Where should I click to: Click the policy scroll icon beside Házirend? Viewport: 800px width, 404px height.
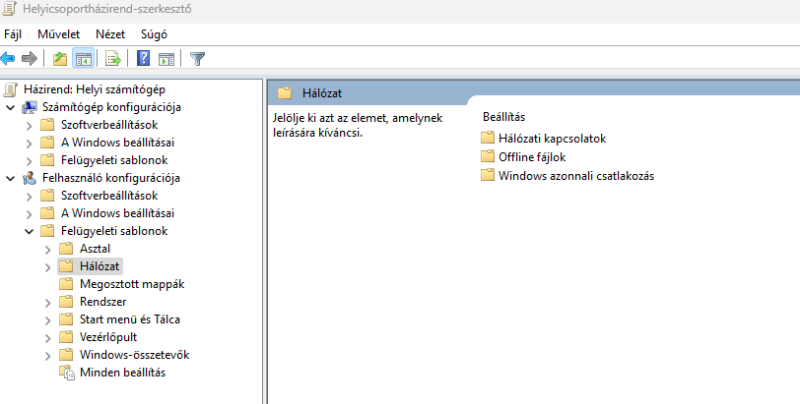pos(10,90)
